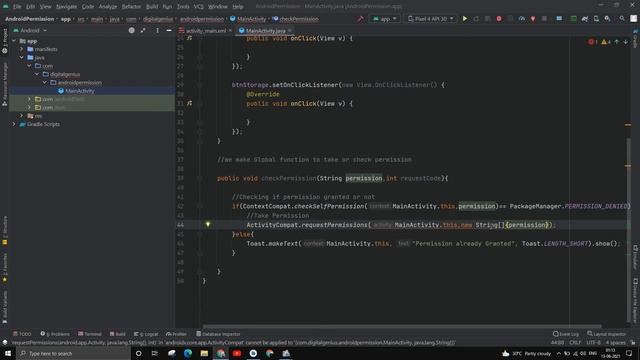Image resolution: width=640 pixels, height=360 pixels.
Task: Open the Pixel 4 API 30 device dropdown
Action: pos(431,19)
